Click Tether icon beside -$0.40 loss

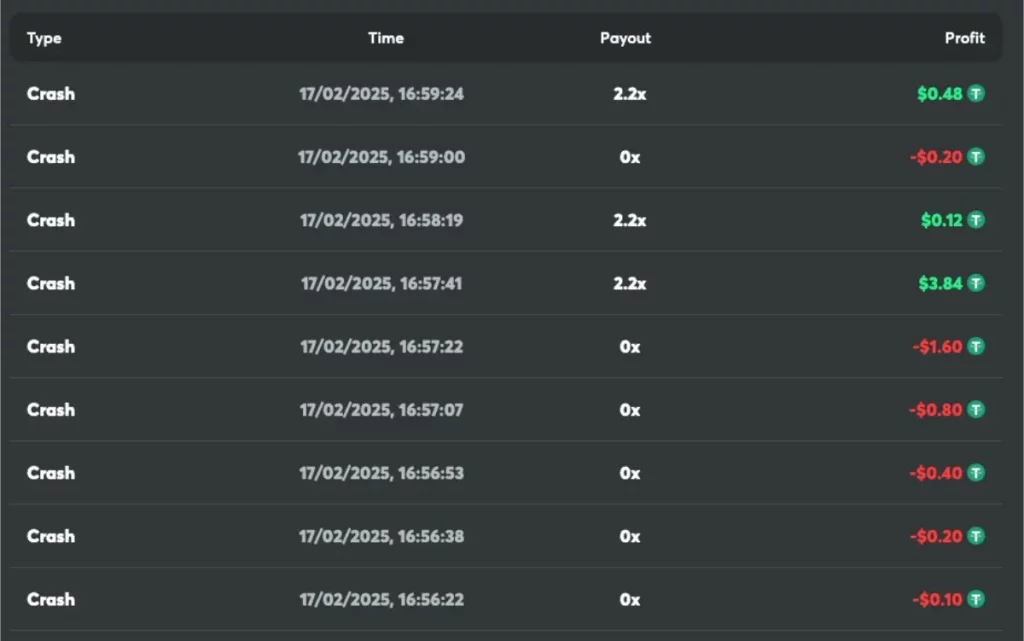click(x=976, y=473)
